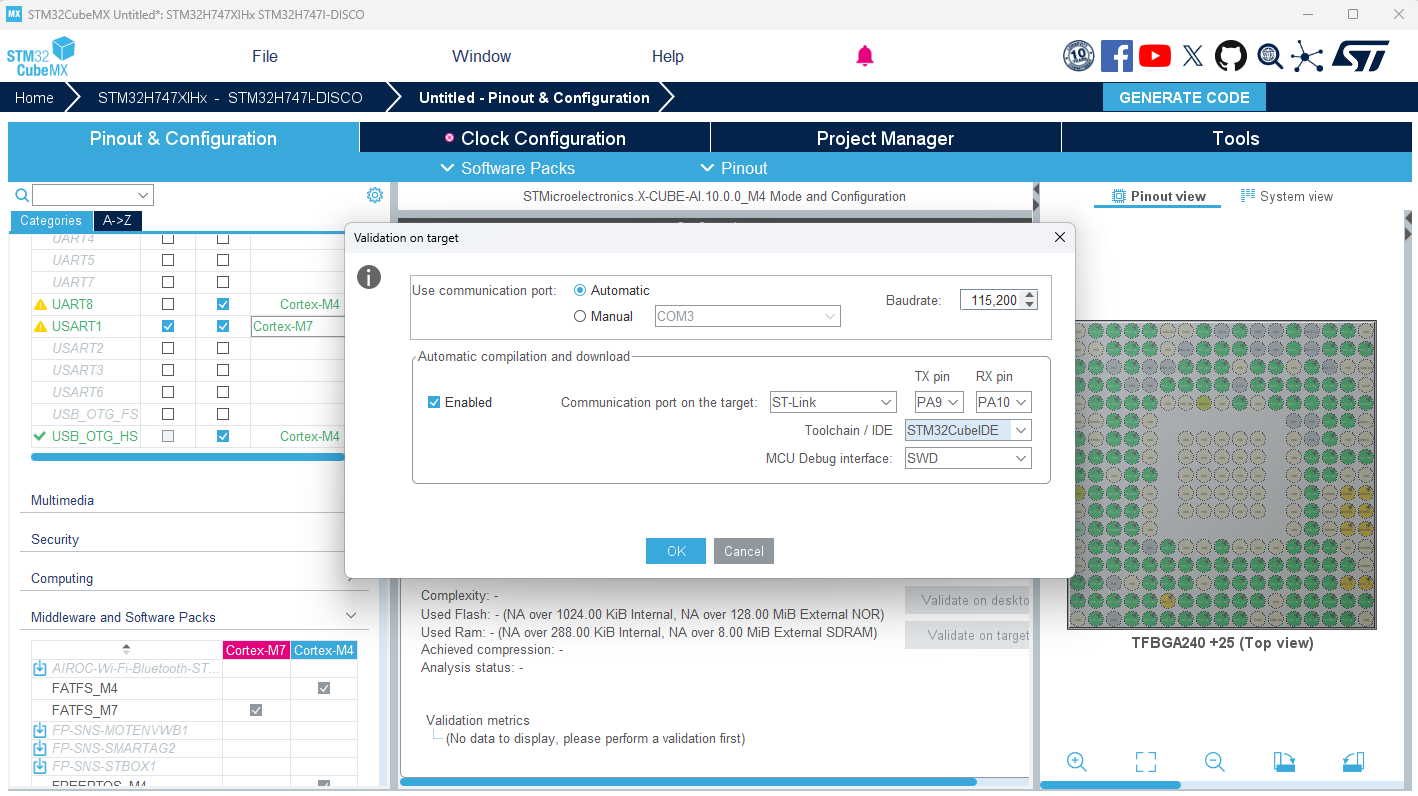Viewport: 1418px width, 796px height.
Task: Open the STM32CubeMX GitHub page icon
Action: click(x=1231, y=56)
